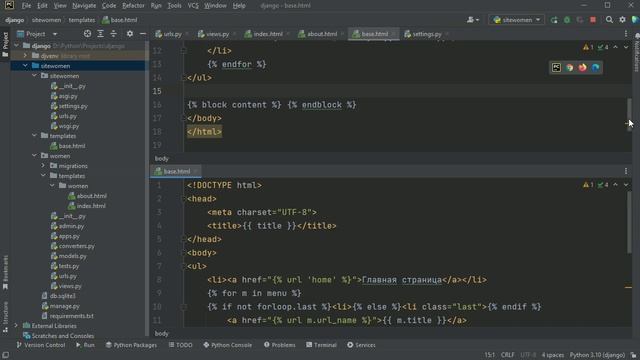Hide the Project tool window
Image resolution: width=640 pixels, height=360 pixels.
[143, 34]
